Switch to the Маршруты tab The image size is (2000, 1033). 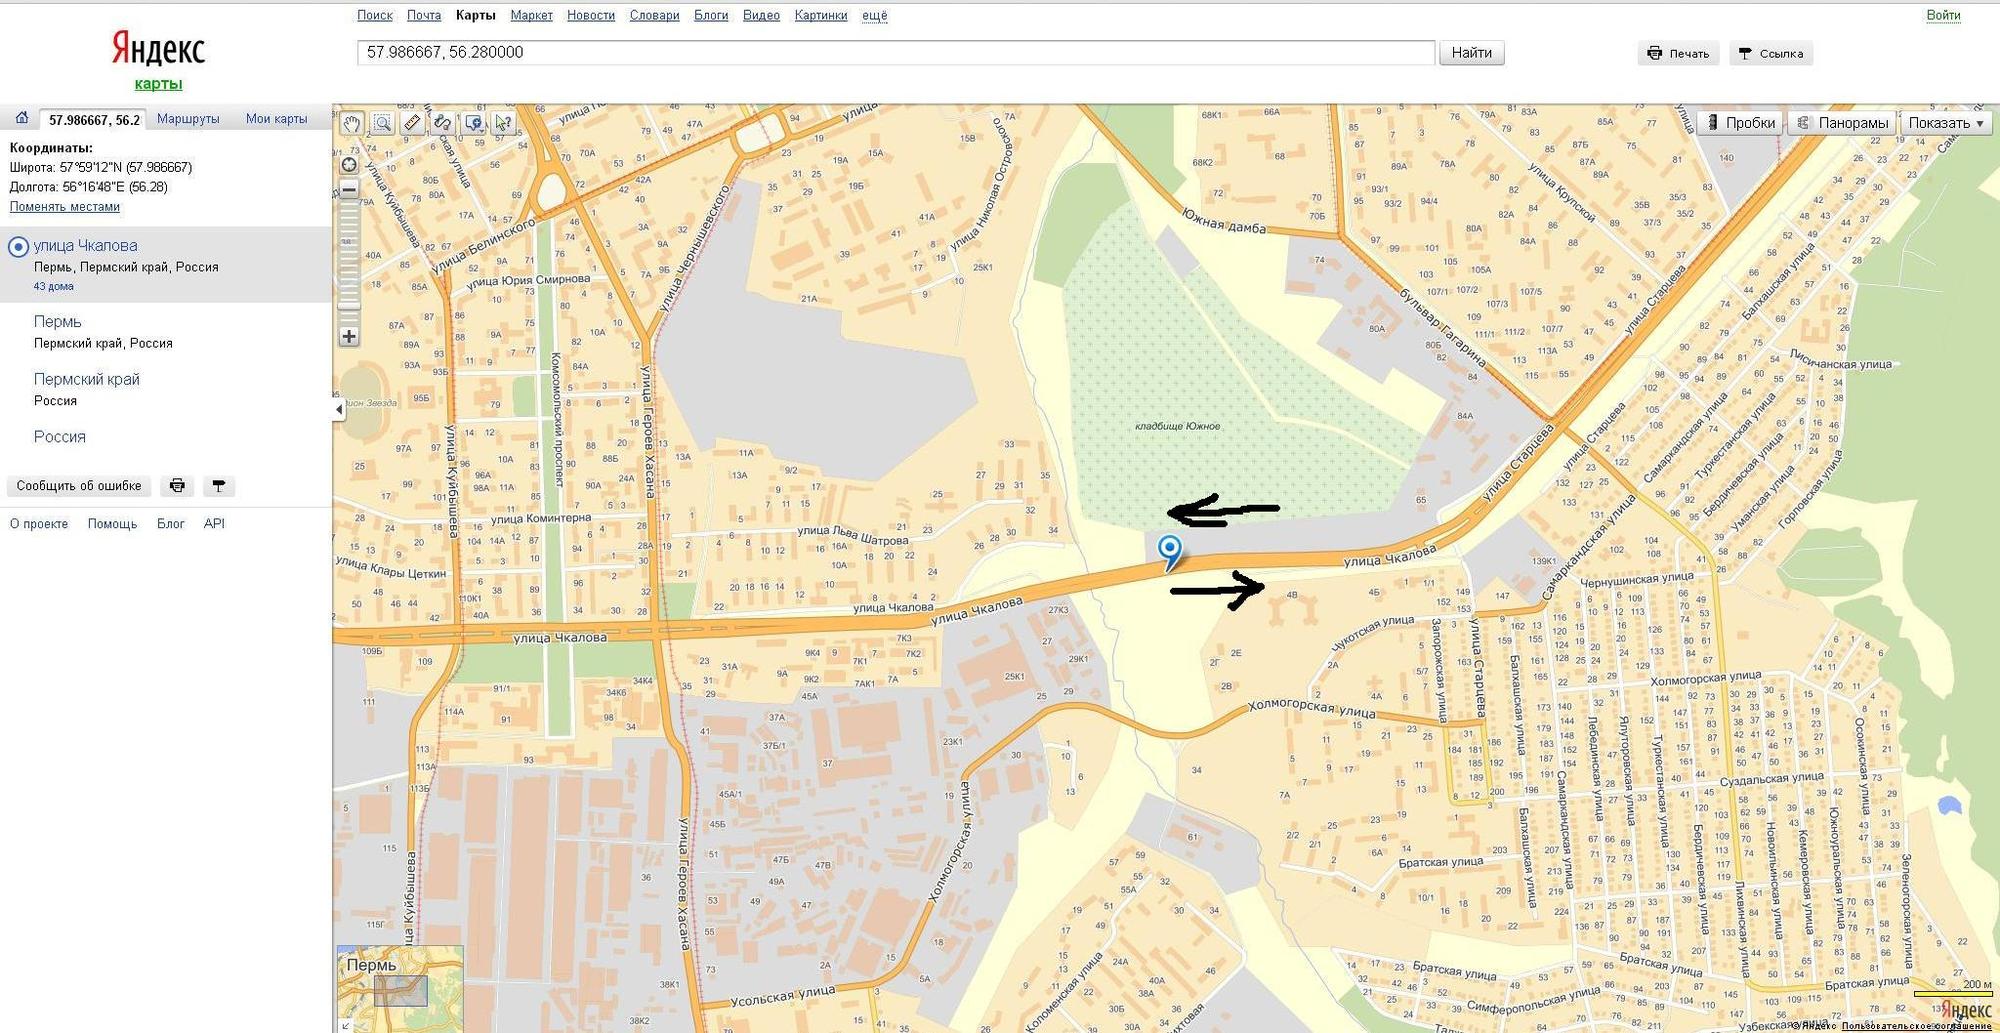[x=188, y=119]
